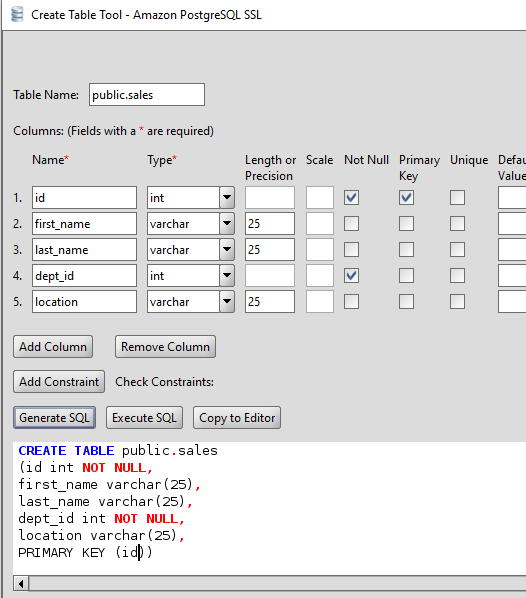
Task: Check Unique for the location column
Action: (x=457, y=302)
